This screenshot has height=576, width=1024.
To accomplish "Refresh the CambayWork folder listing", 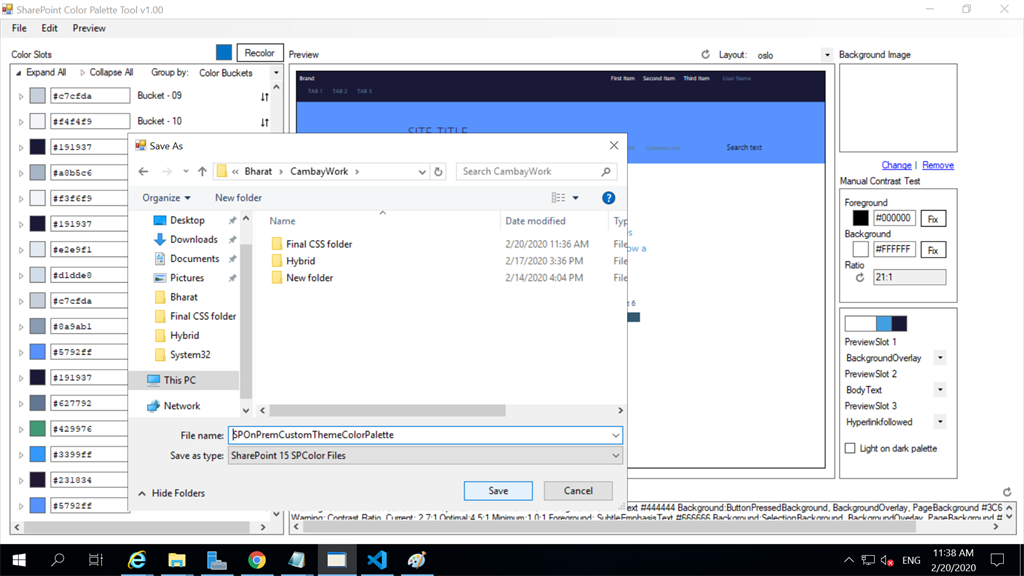I will (x=438, y=172).
